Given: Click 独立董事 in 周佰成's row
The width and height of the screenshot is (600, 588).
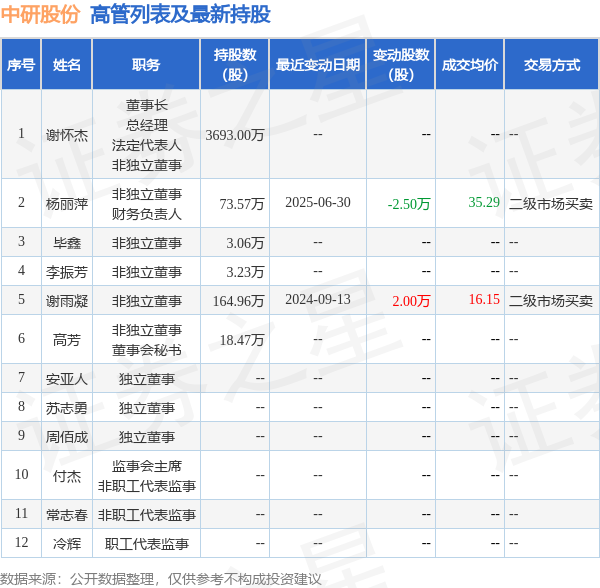Looking at the screenshot, I should 147,437.
